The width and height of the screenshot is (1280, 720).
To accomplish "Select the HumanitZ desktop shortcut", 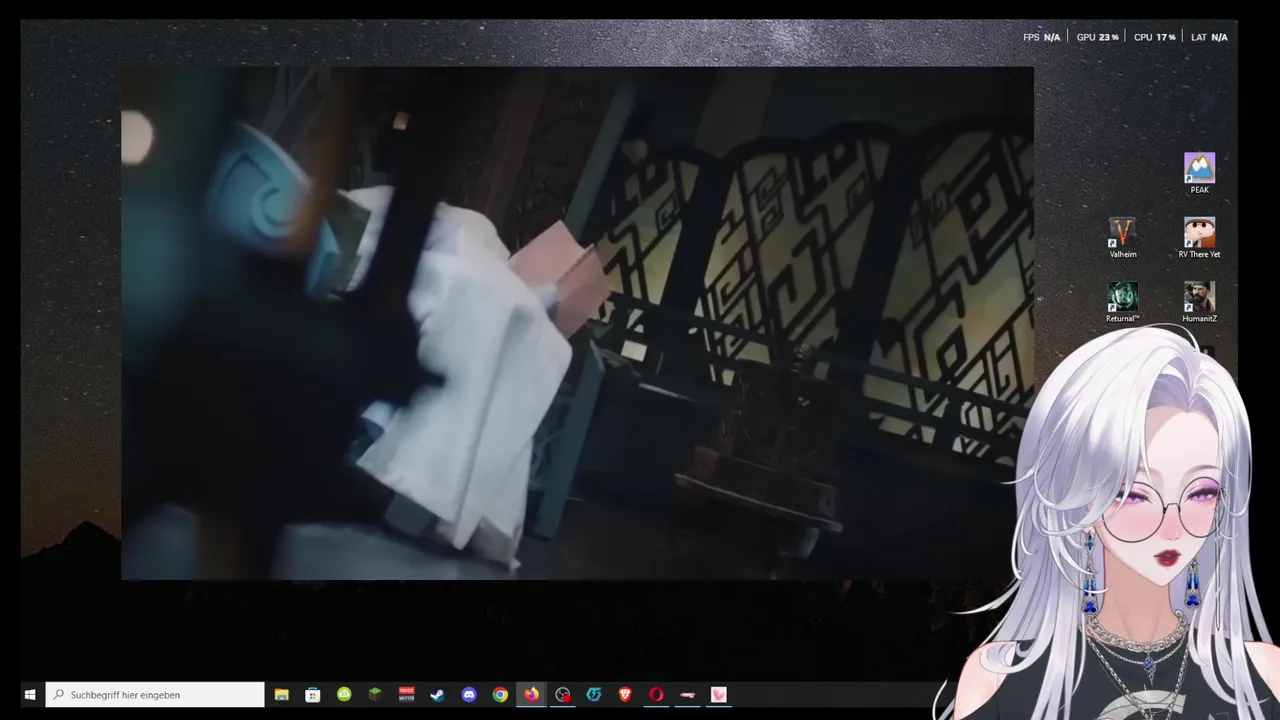I will tap(1199, 302).
